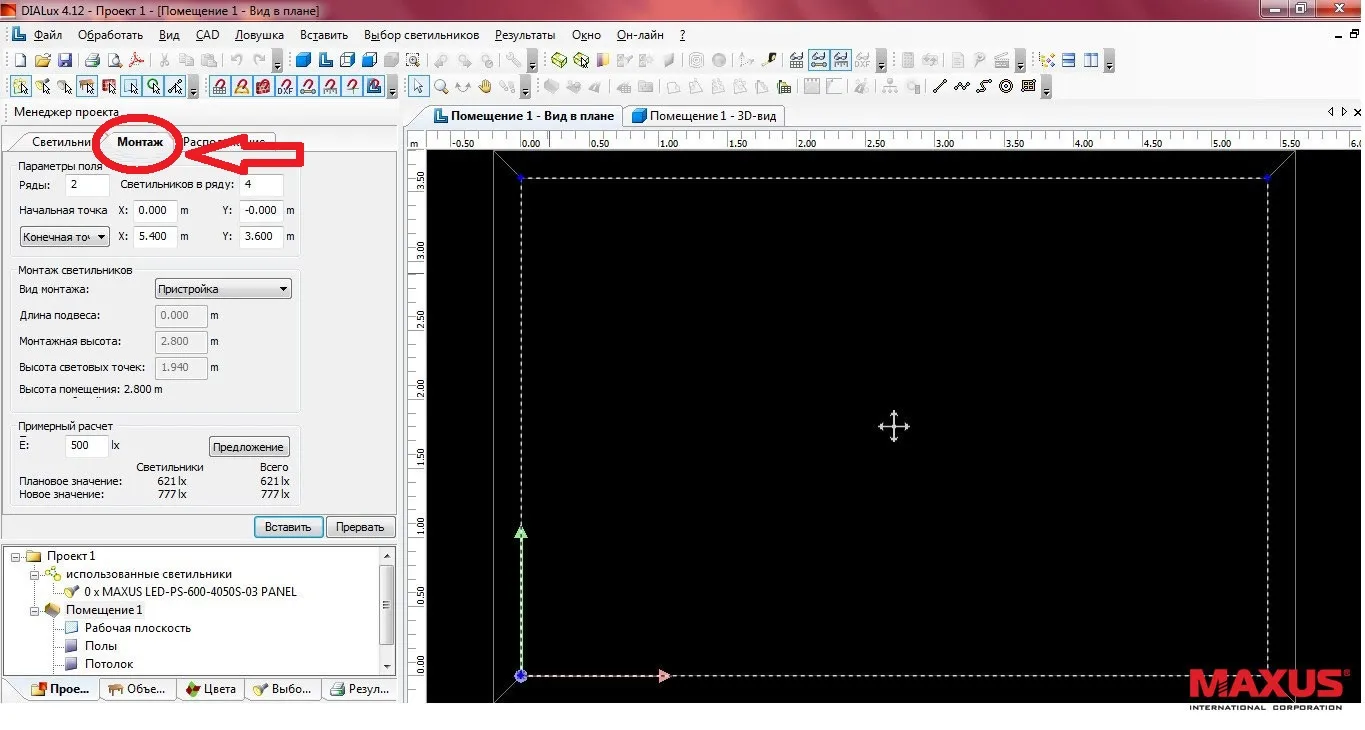Click the New project icon

tap(20, 60)
